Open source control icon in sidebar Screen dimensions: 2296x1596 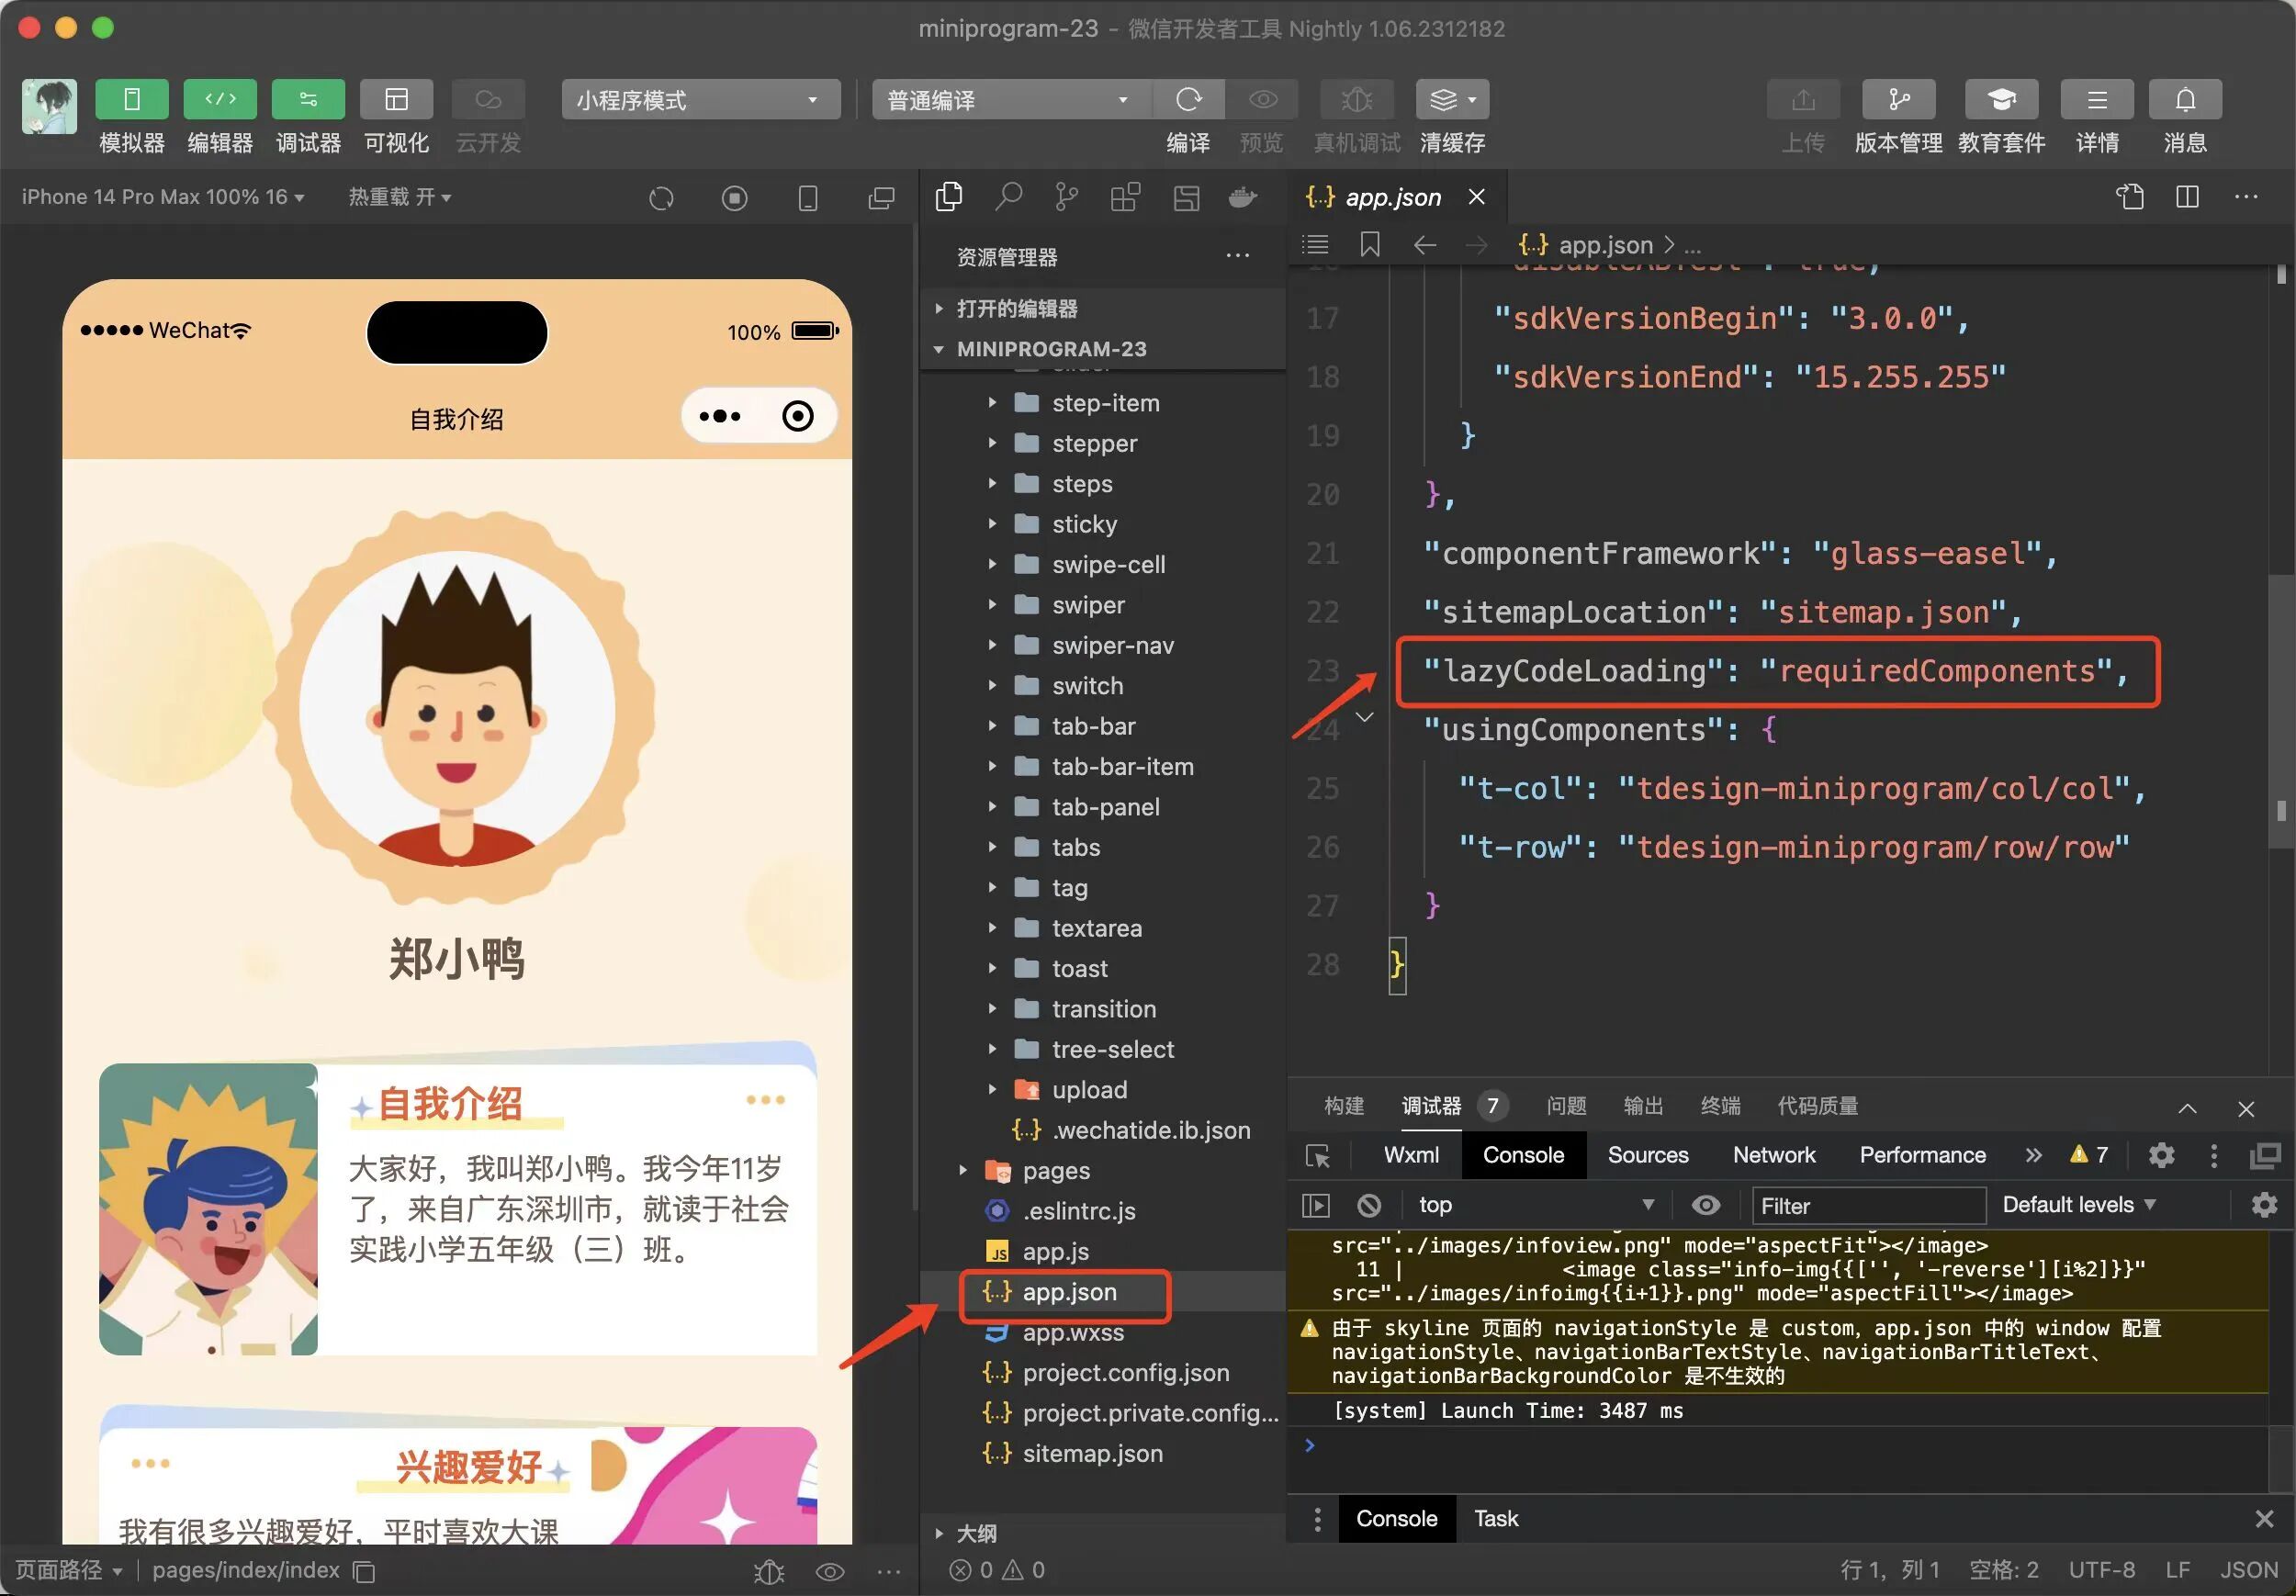1067,197
